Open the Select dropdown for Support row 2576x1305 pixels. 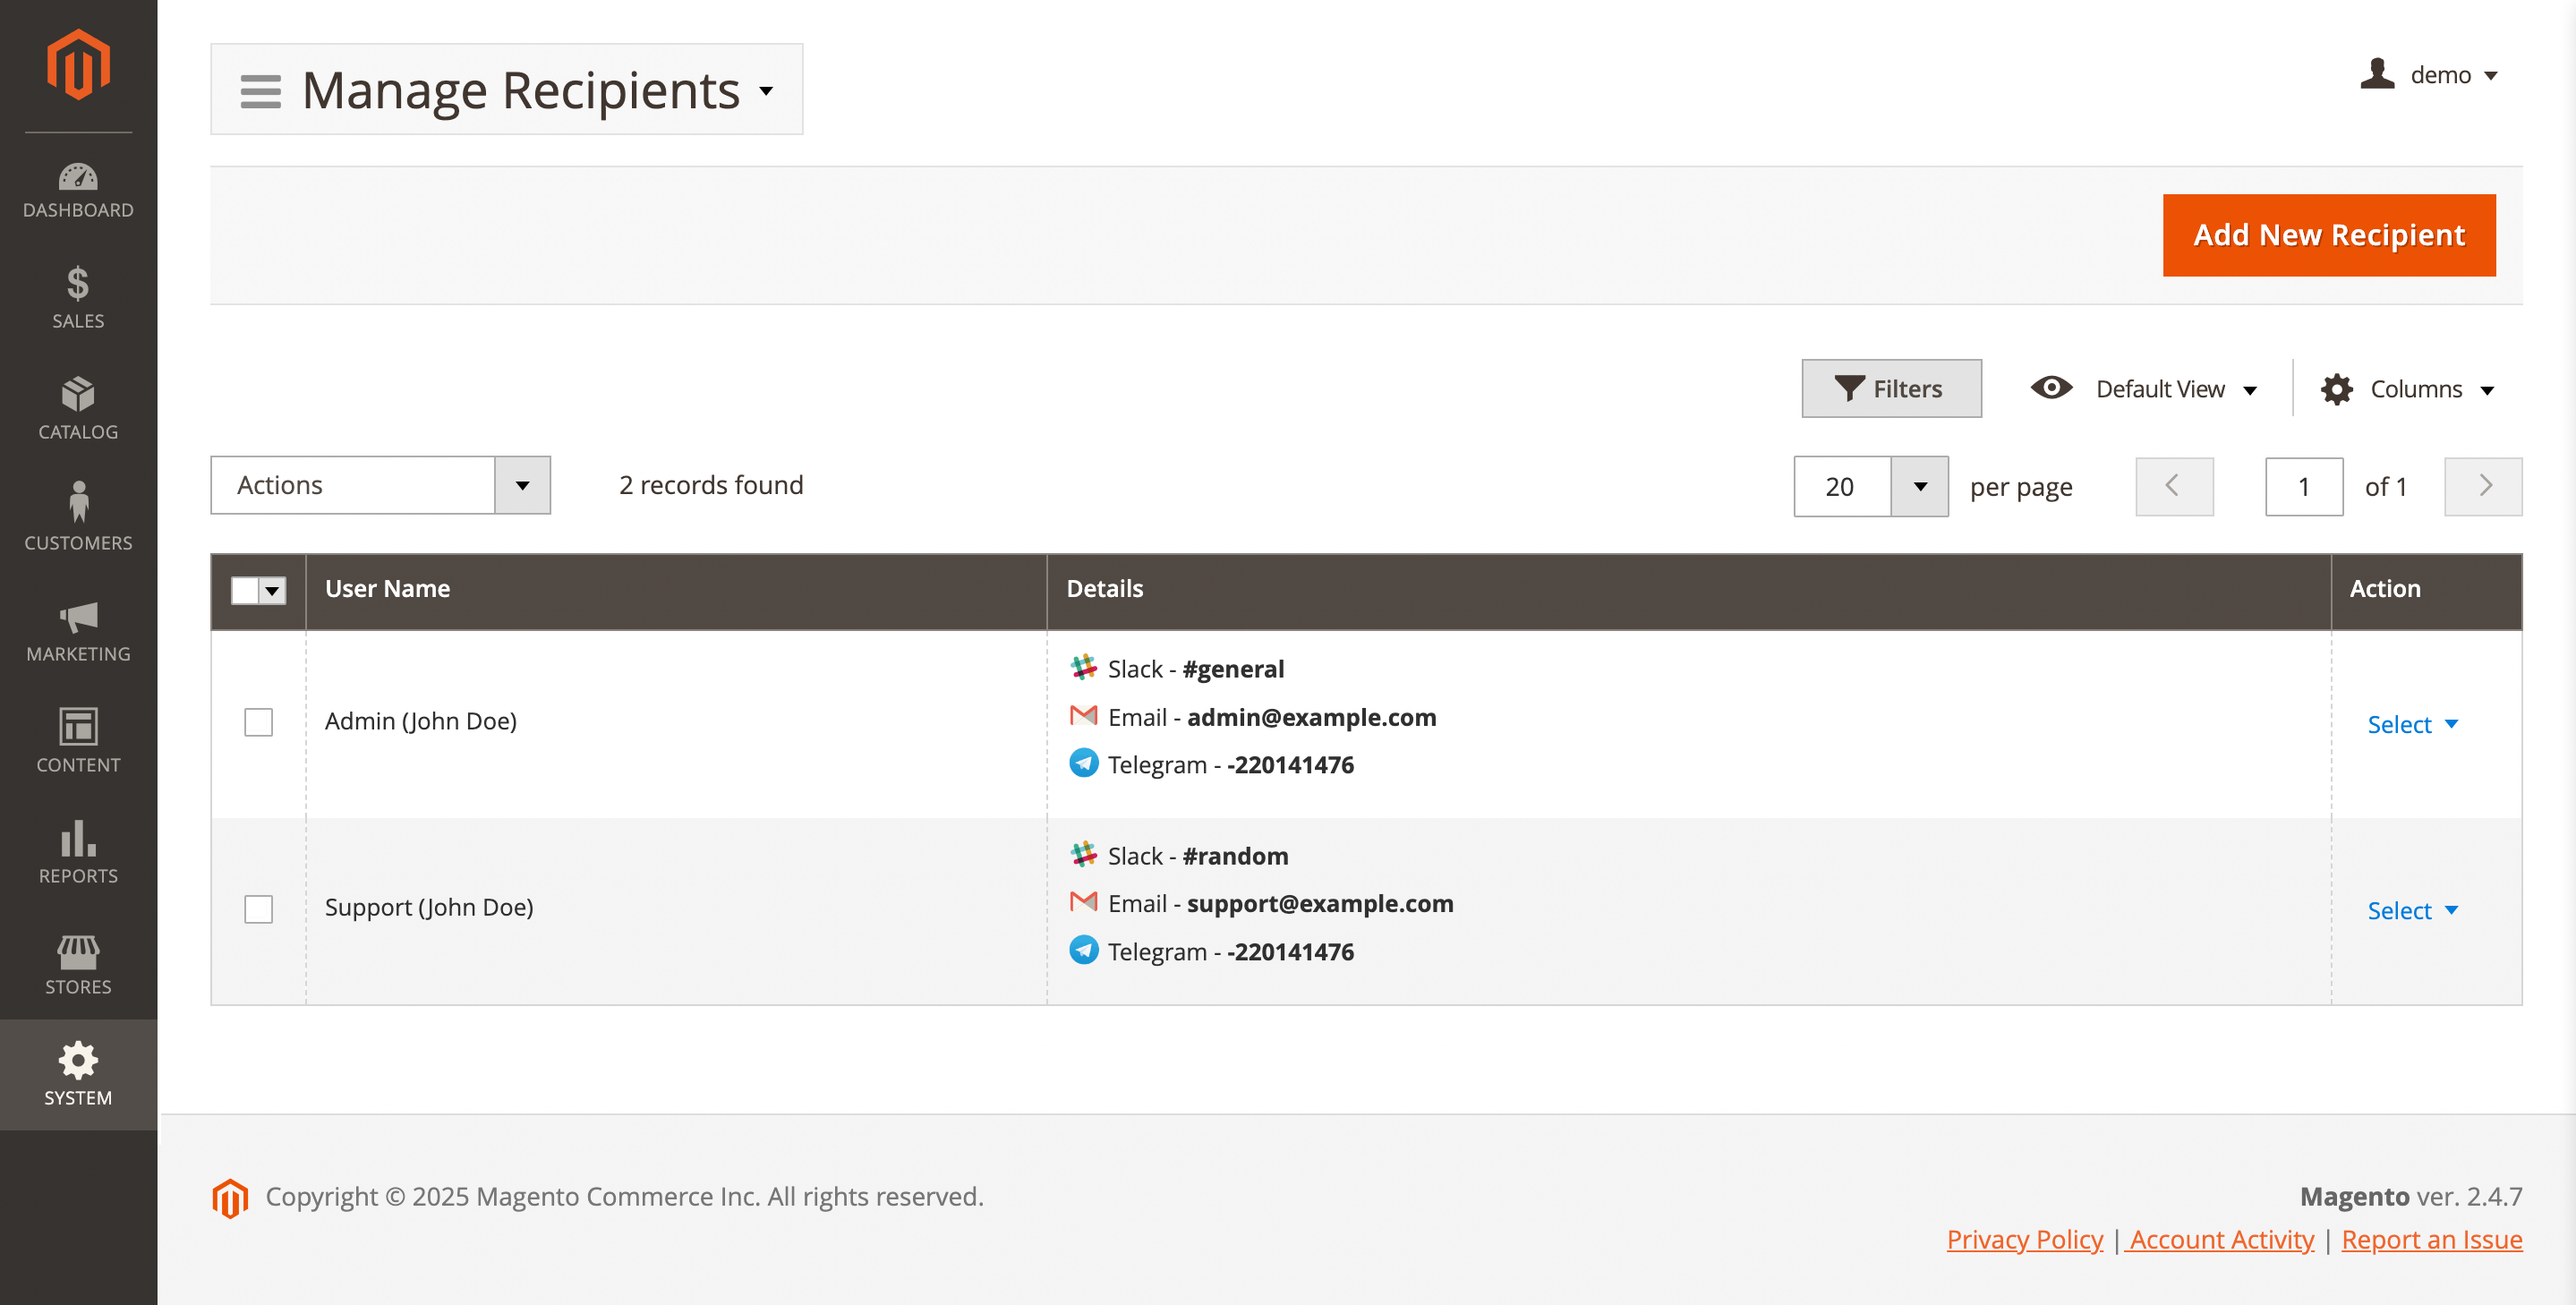click(x=2412, y=909)
